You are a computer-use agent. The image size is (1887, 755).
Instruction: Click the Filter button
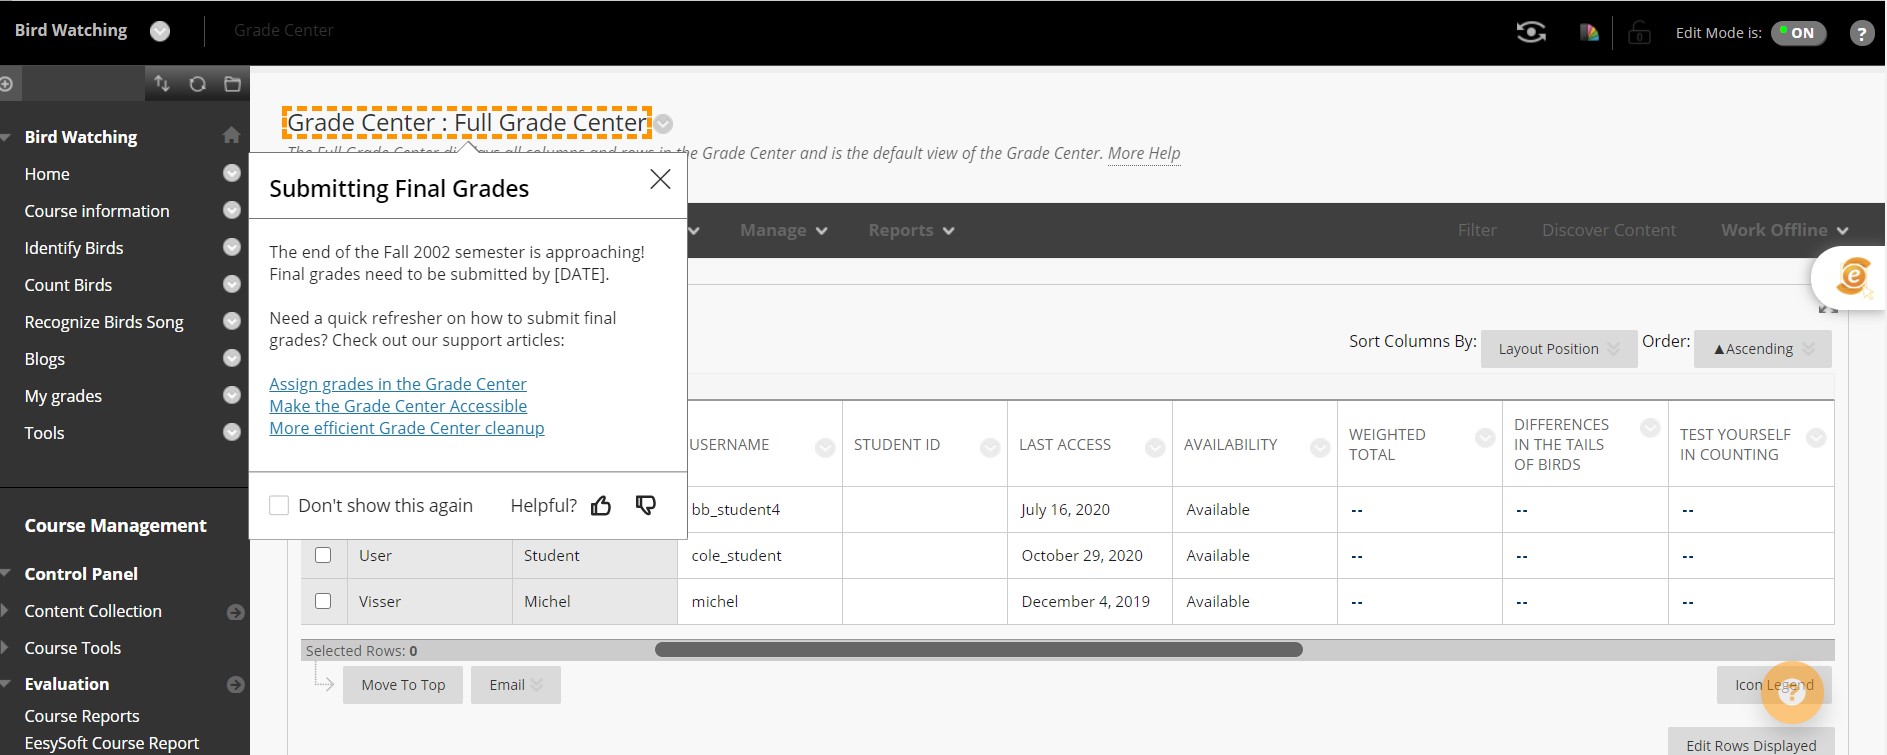(1477, 230)
